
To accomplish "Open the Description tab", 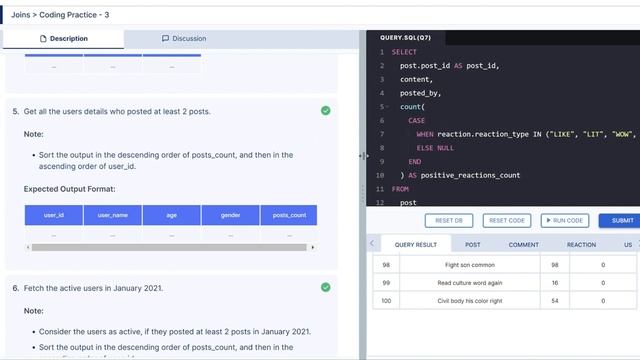I will [x=63, y=39].
